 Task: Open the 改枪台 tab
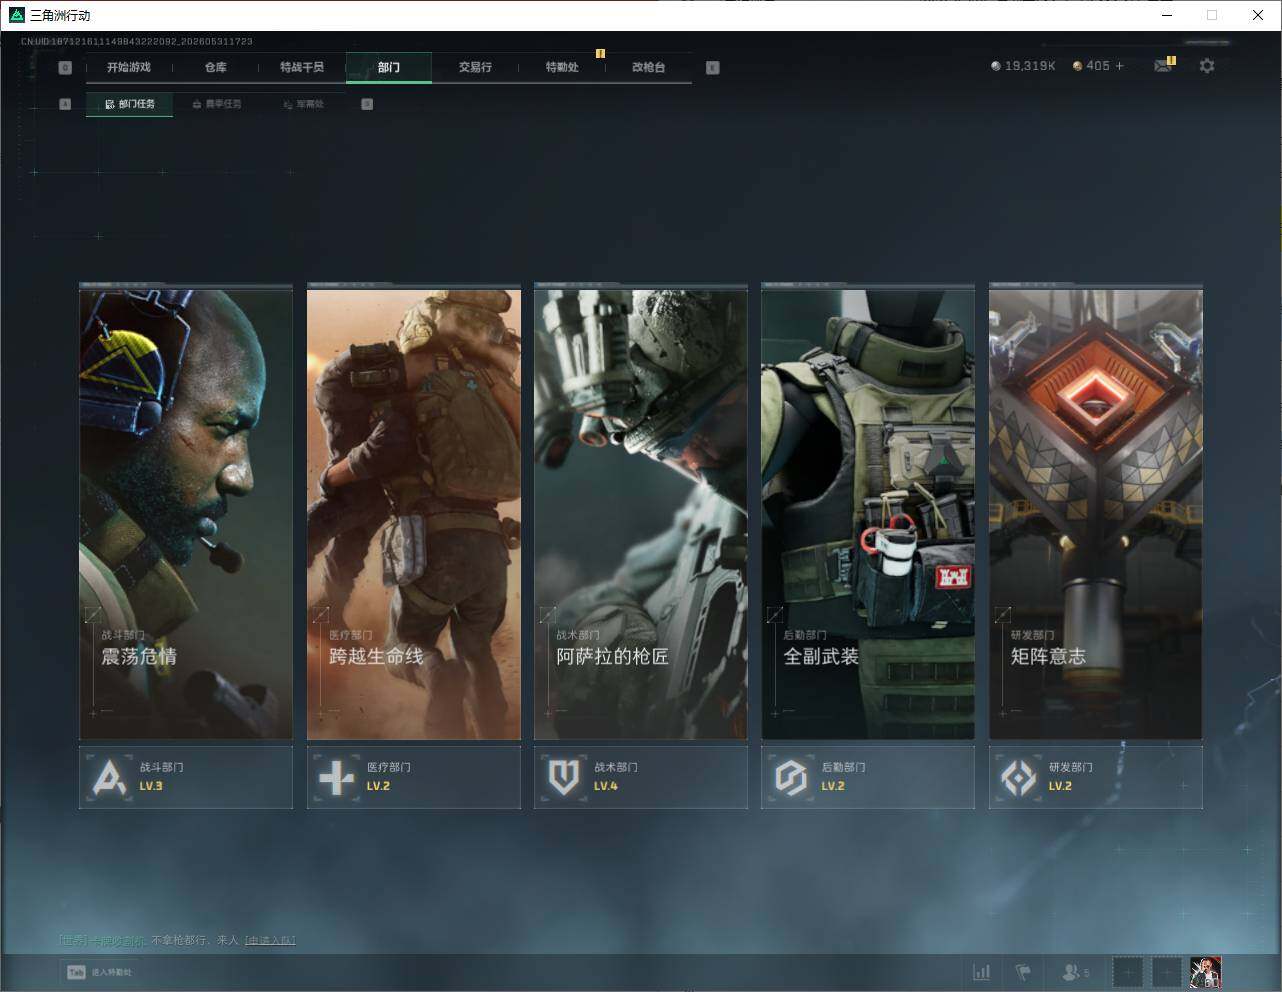point(648,67)
